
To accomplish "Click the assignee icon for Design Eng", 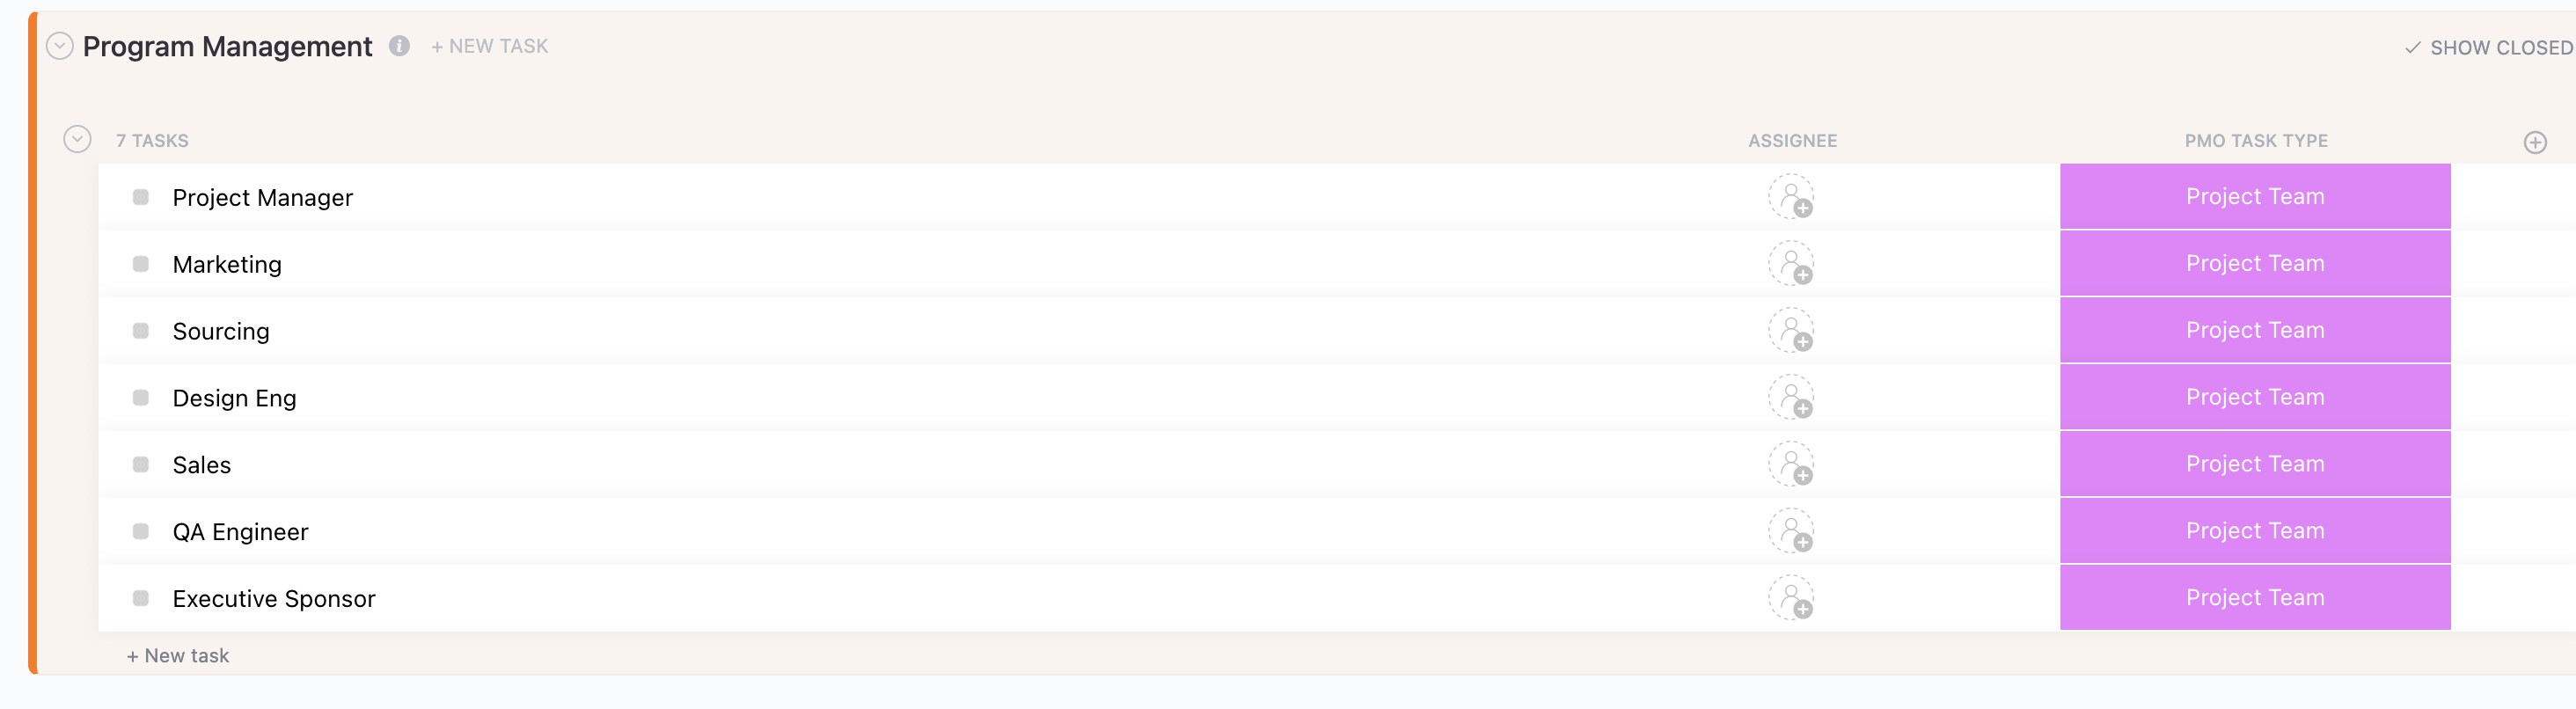I will pos(1791,398).
